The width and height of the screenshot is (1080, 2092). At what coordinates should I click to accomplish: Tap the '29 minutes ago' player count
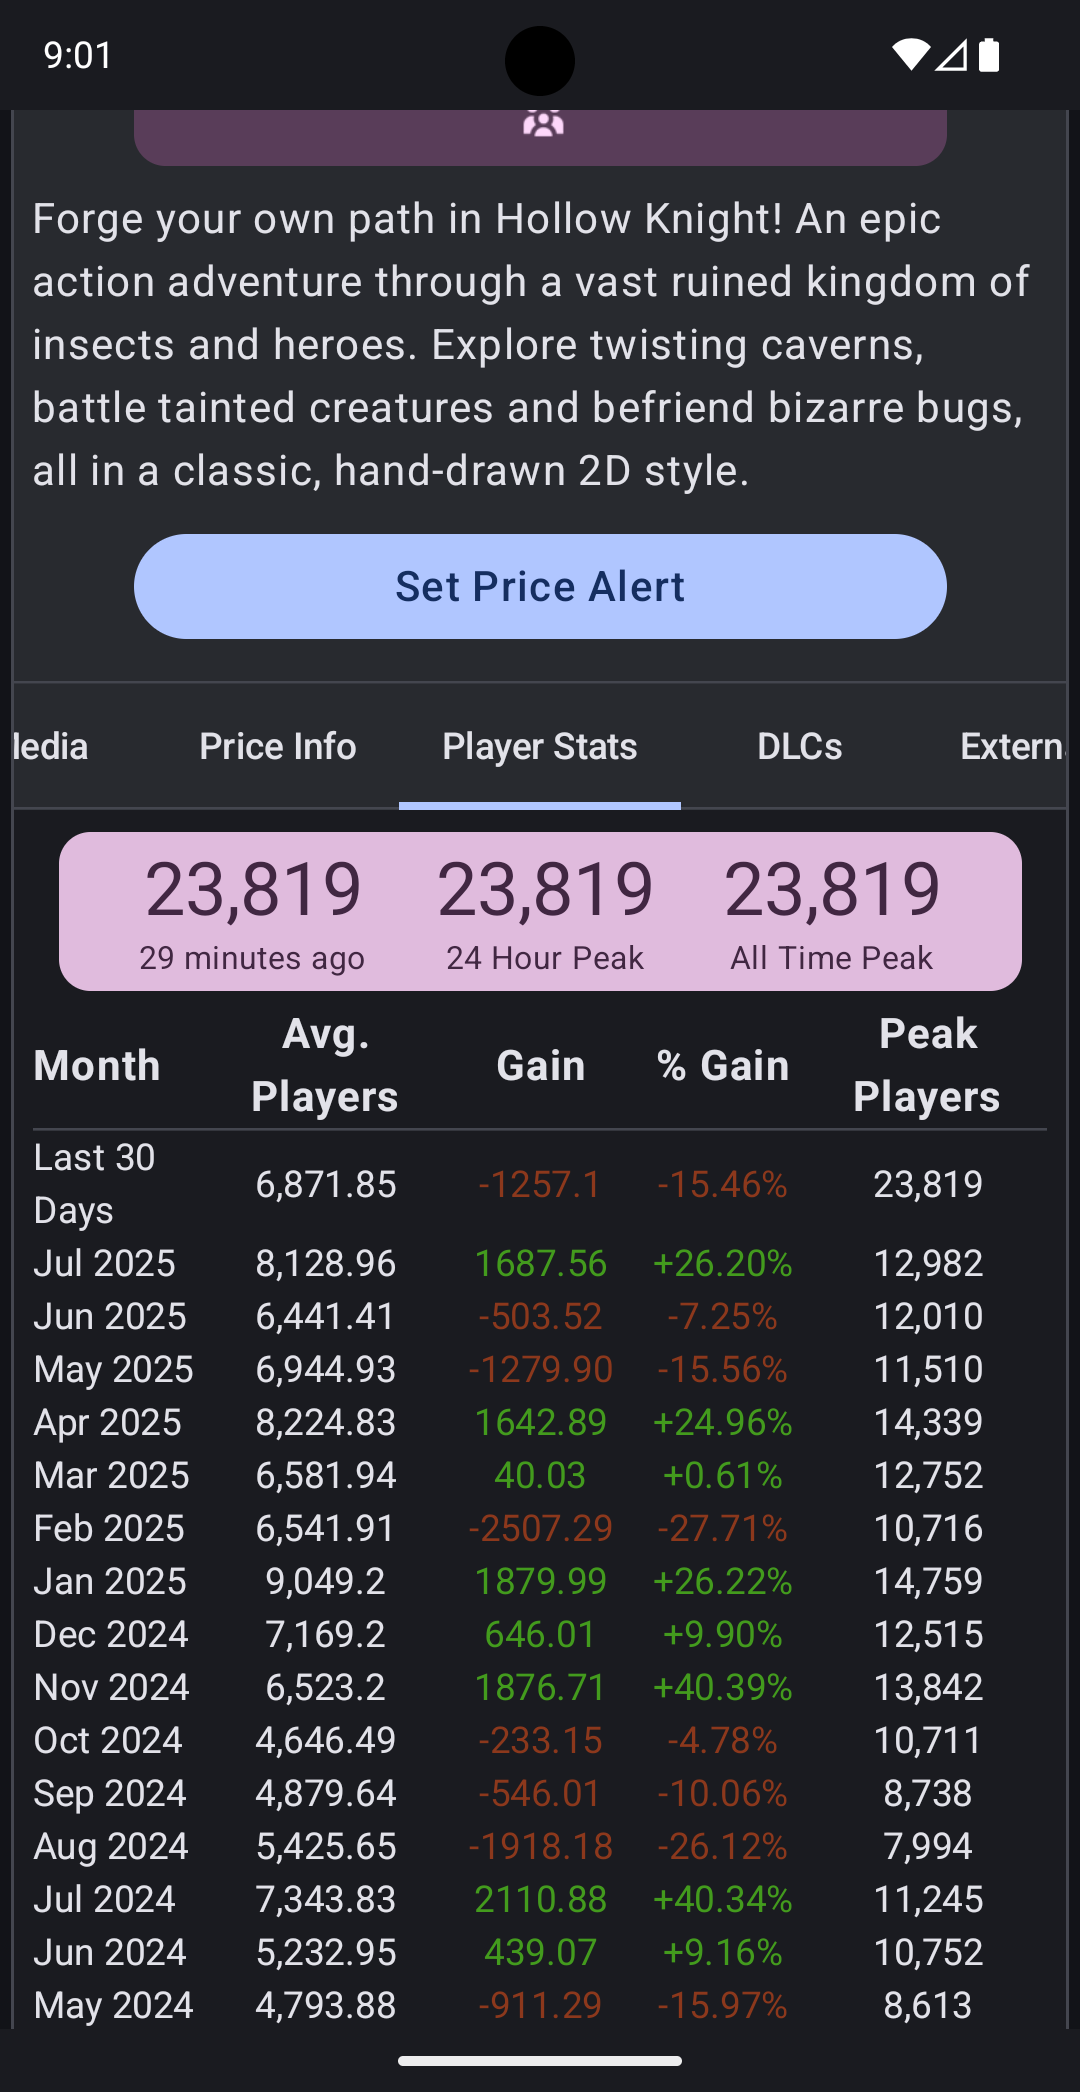tap(253, 890)
